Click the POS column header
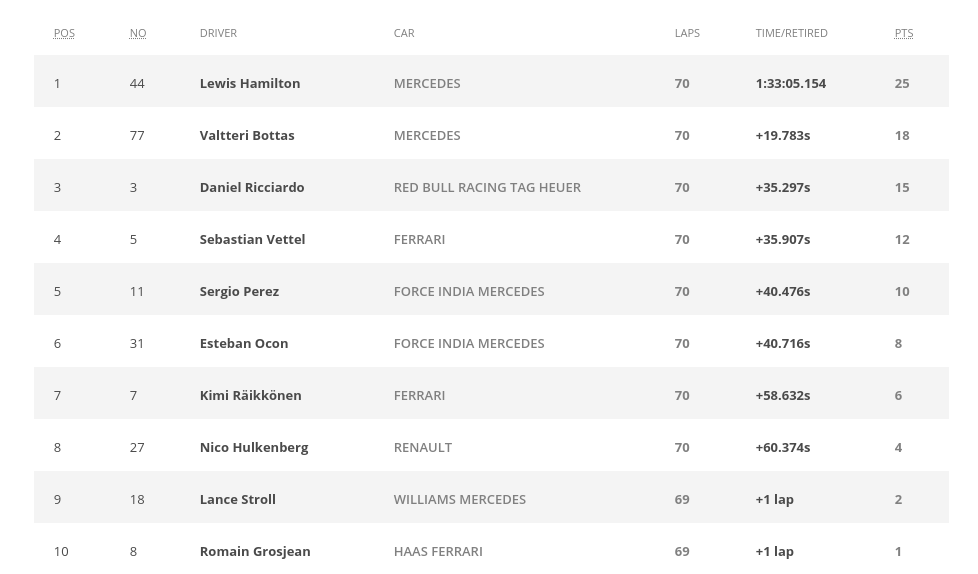The height and width of the screenshot is (574, 978). coord(64,33)
